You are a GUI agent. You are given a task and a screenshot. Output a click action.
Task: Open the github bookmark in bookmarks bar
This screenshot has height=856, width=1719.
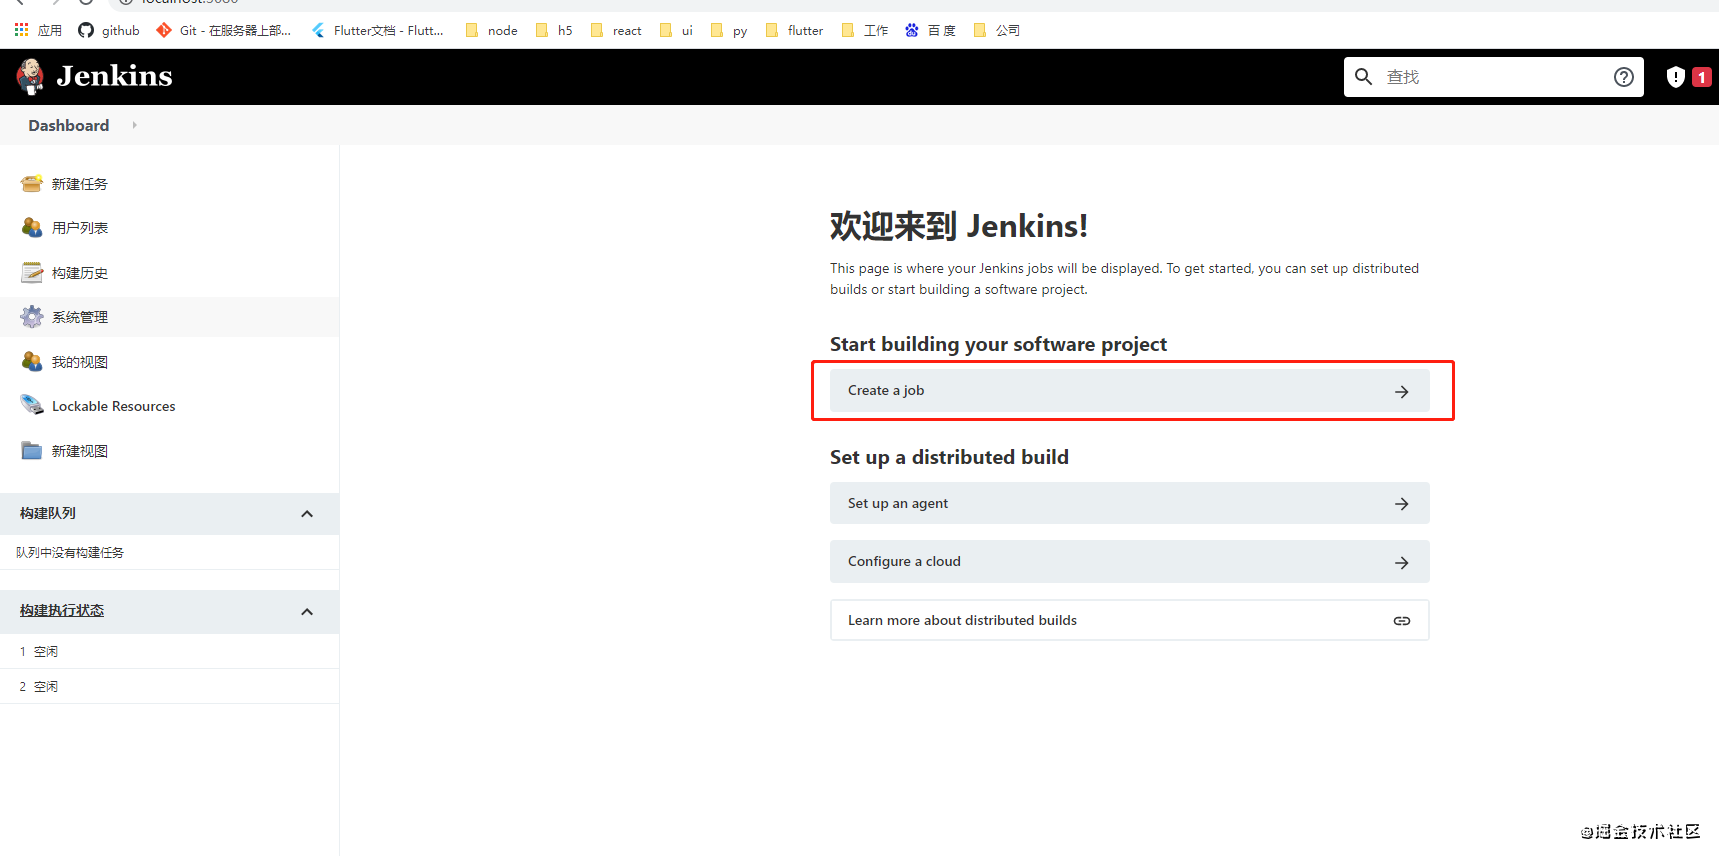pyautogui.click(x=109, y=30)
